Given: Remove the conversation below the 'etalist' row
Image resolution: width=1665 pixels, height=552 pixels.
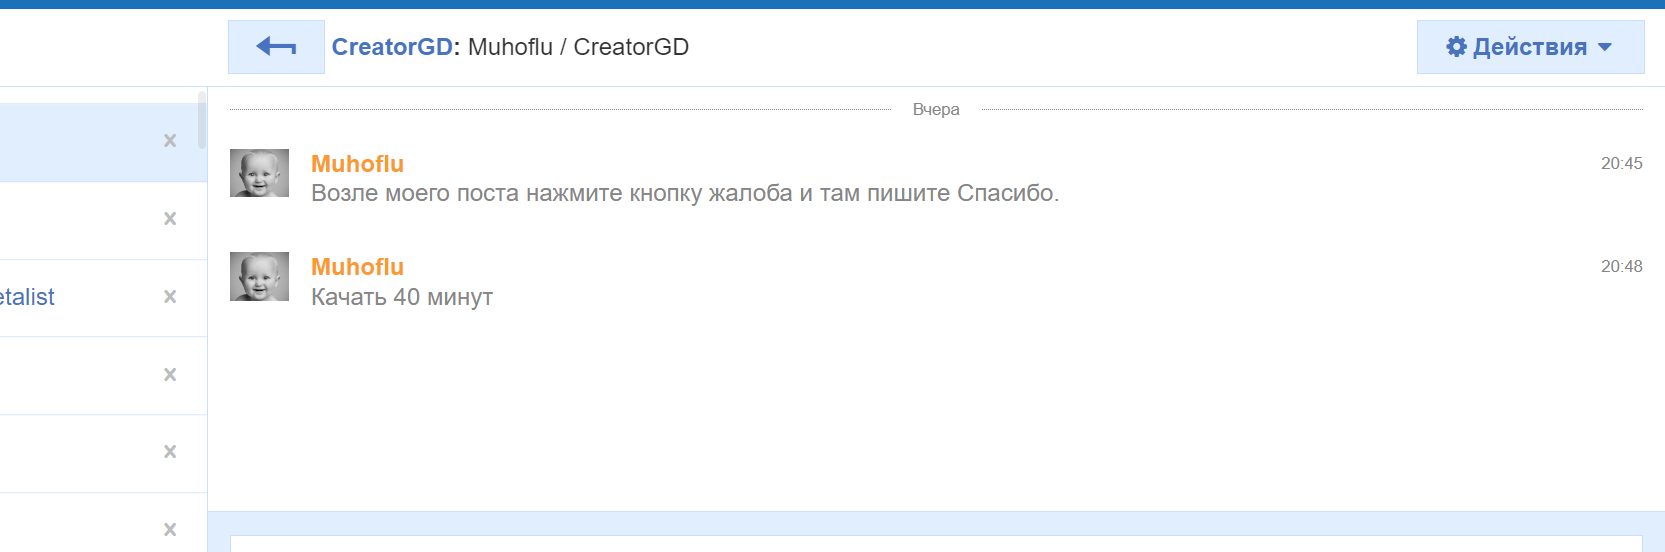Looking at the screenshot, I should (170, 375).
